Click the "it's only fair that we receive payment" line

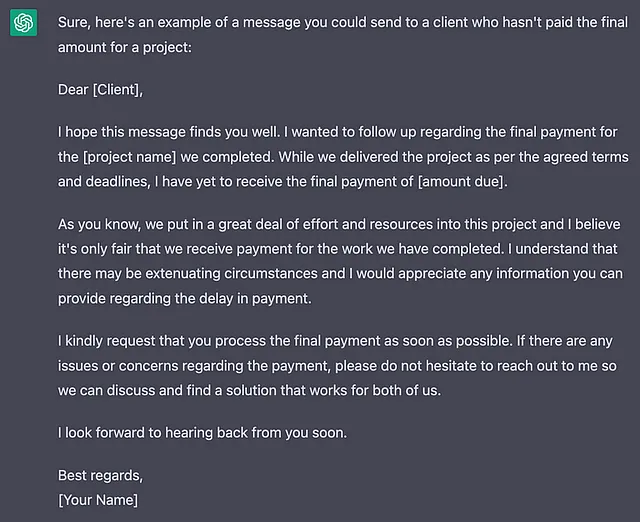pyautogui.click(x=338, y=249)
